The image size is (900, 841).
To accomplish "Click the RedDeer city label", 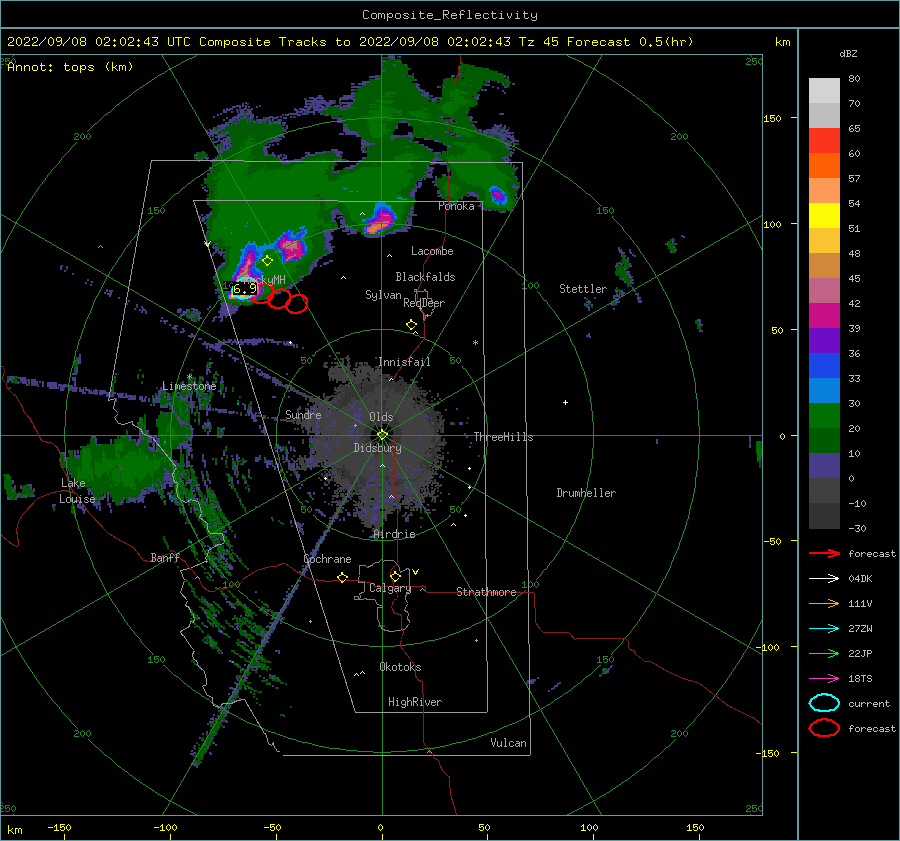I will [424, 303].
